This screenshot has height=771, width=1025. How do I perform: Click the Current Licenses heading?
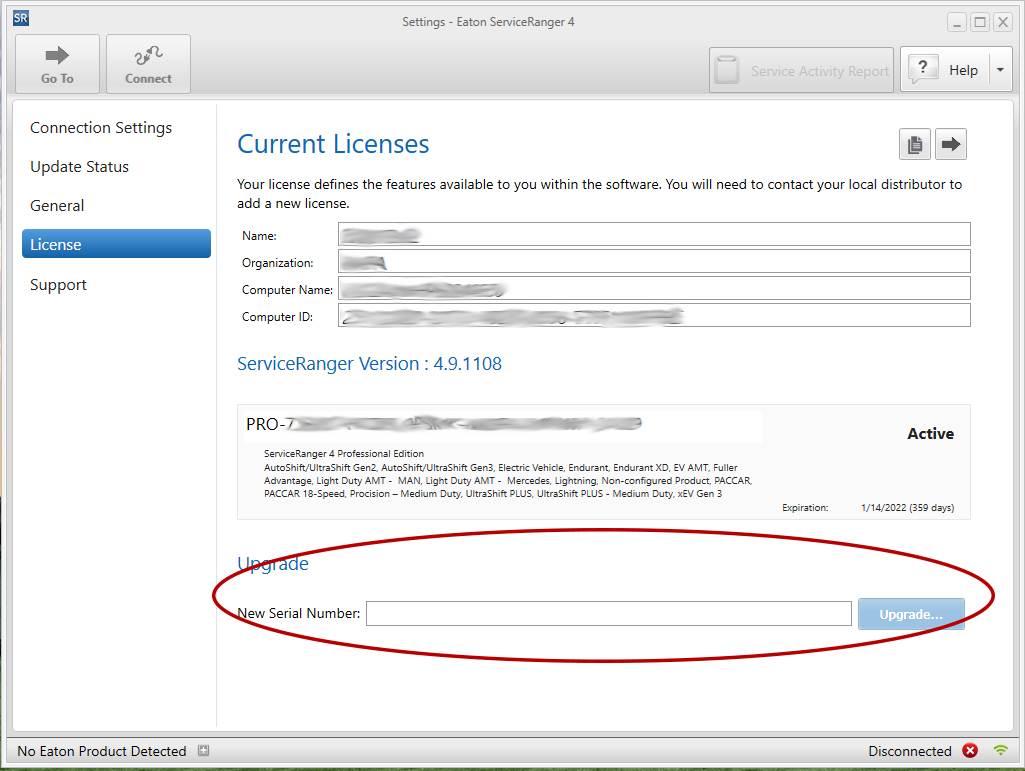(x=333, y=144)
